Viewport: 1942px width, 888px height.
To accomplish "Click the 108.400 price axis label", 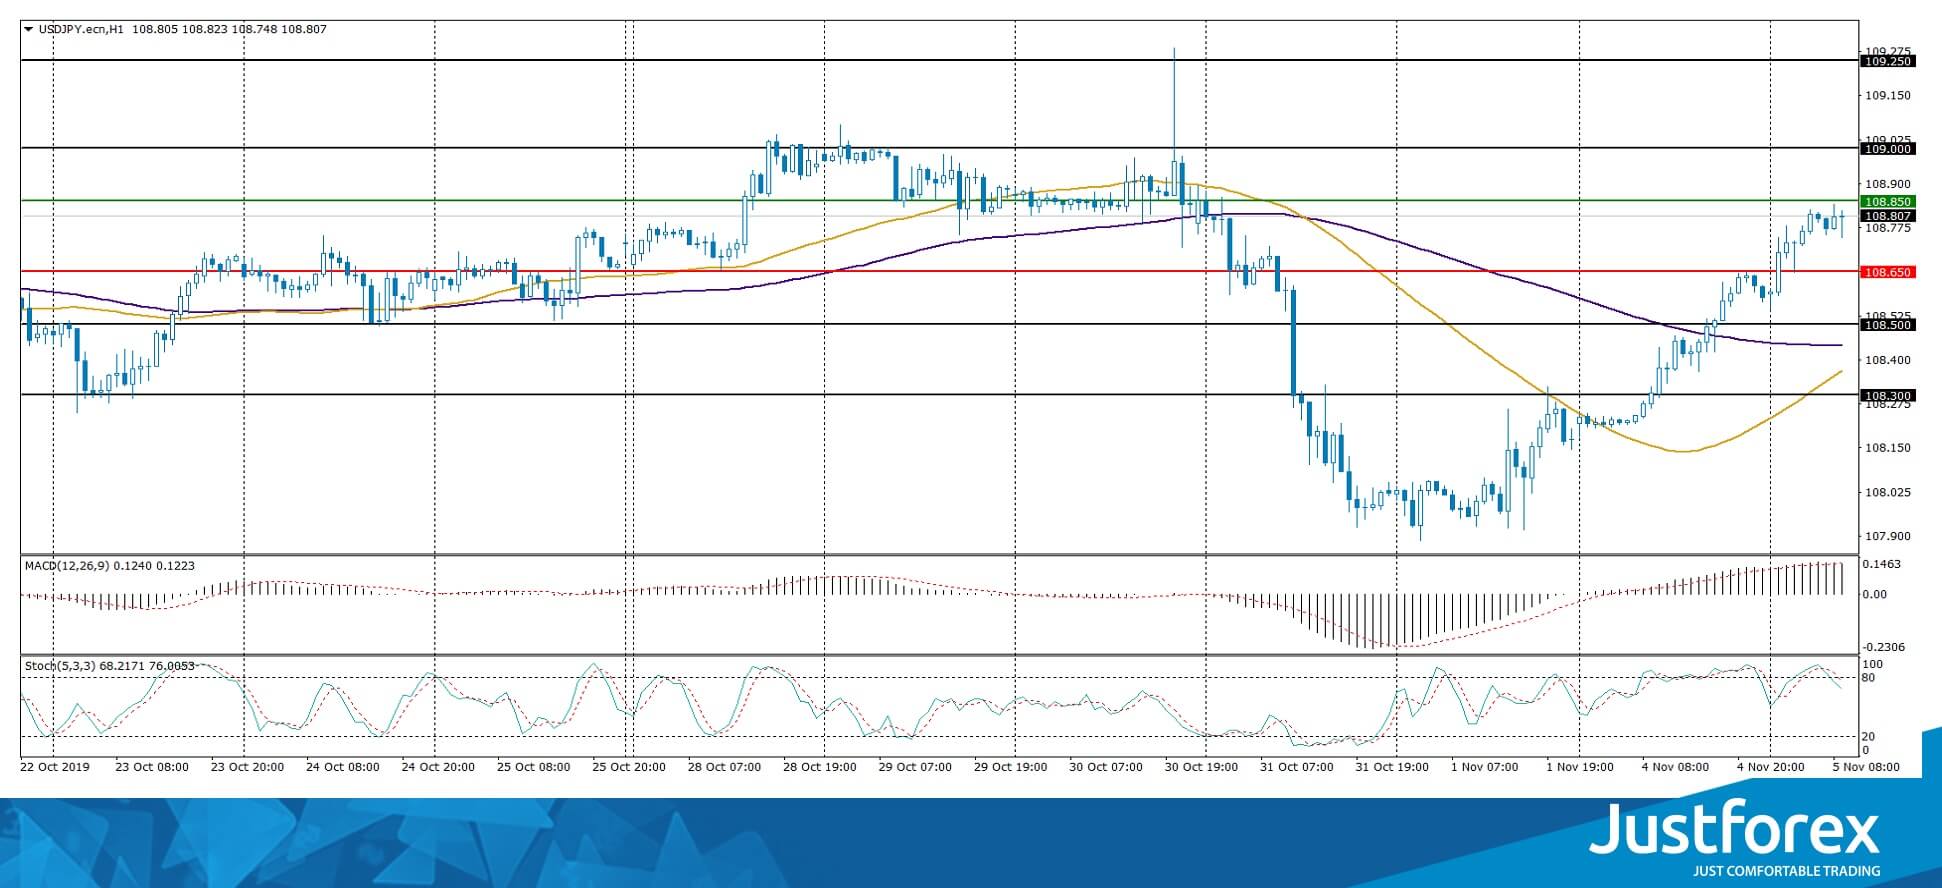I will coord(1888,360).
